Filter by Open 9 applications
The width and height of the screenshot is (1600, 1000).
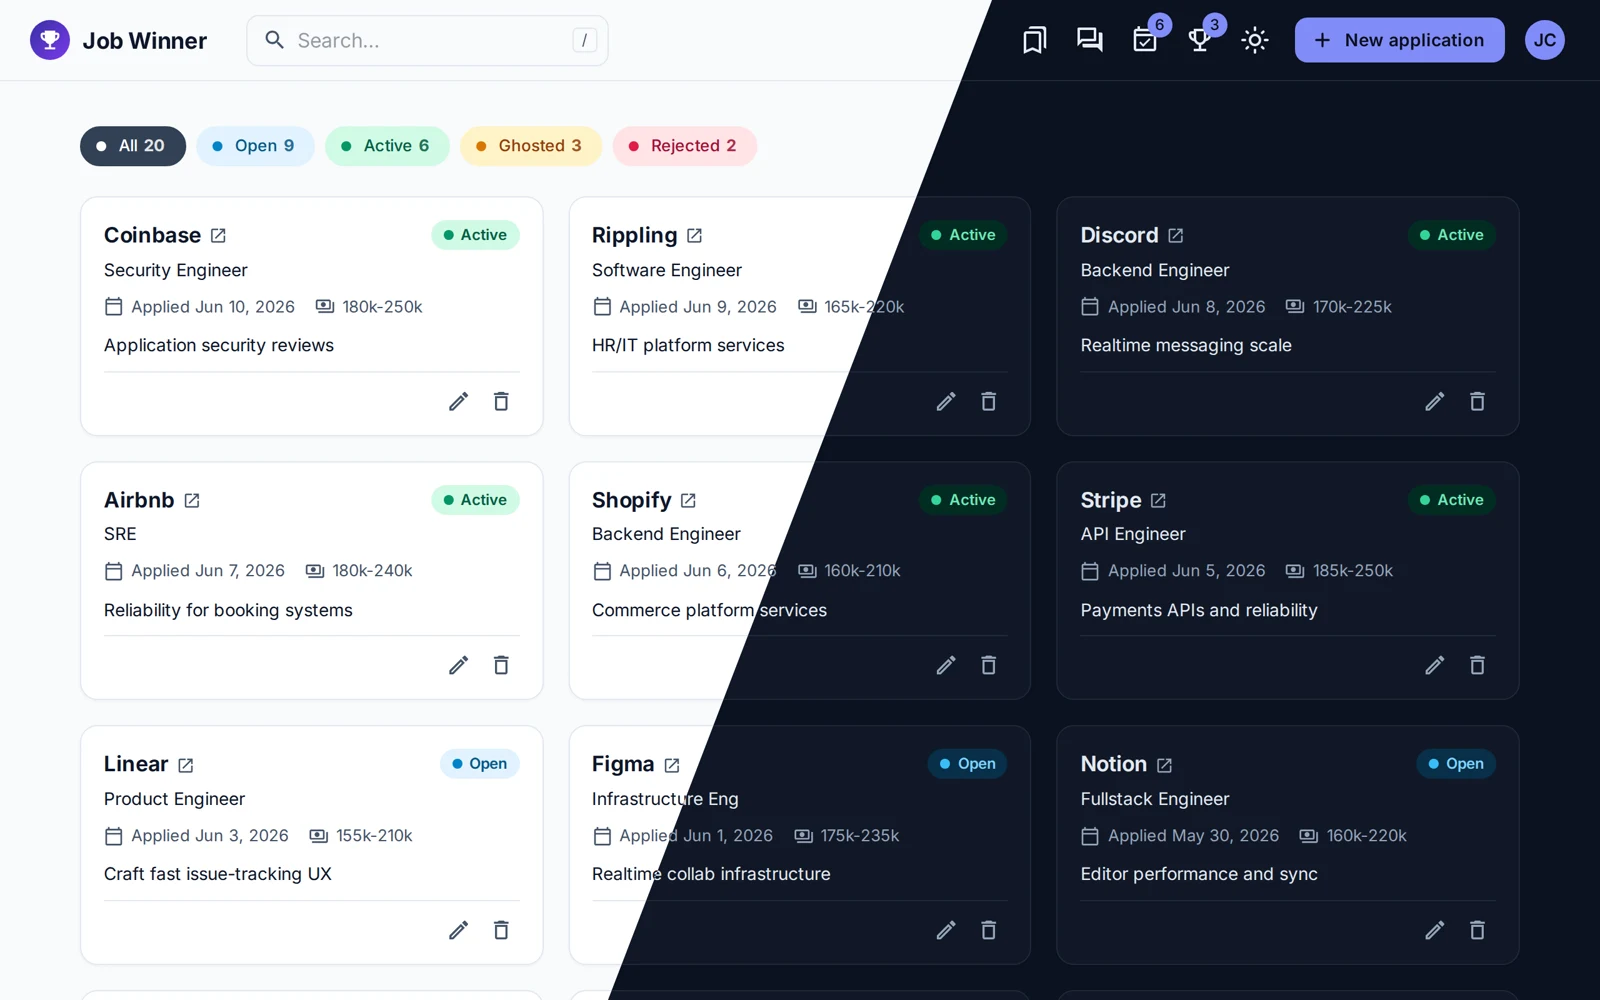click(x=255, y=146)
